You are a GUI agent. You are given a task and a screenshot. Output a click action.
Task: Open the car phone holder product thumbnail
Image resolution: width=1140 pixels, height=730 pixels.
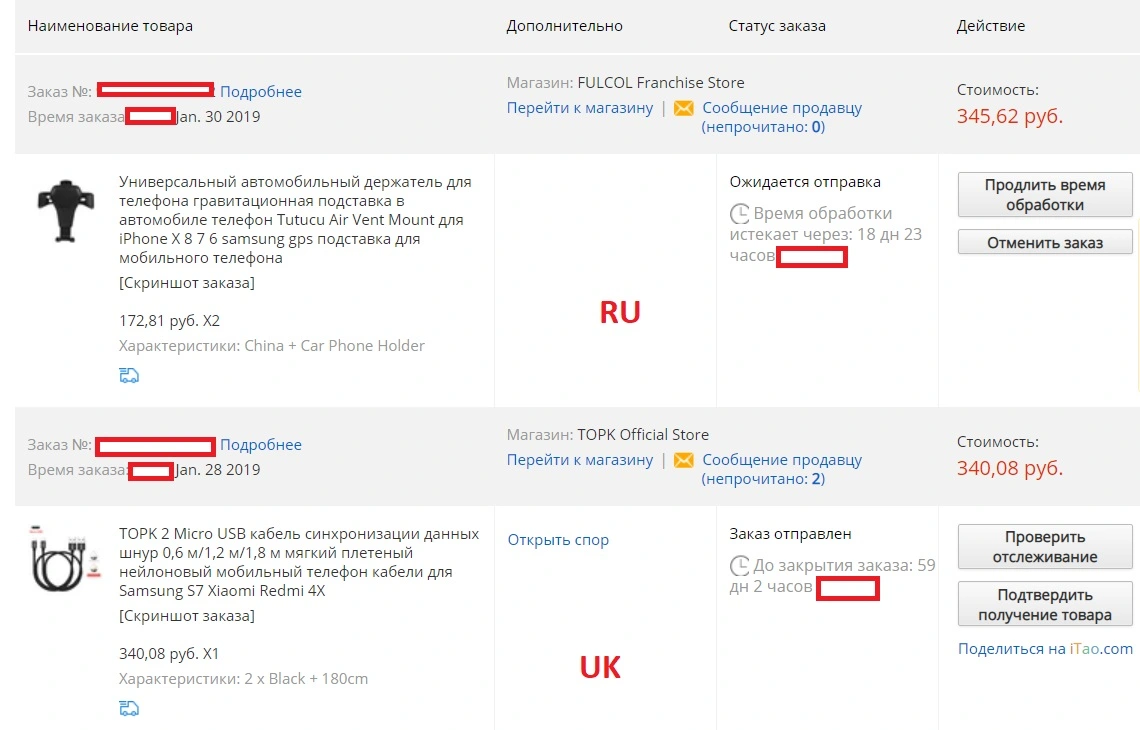(x=66, y=211)
